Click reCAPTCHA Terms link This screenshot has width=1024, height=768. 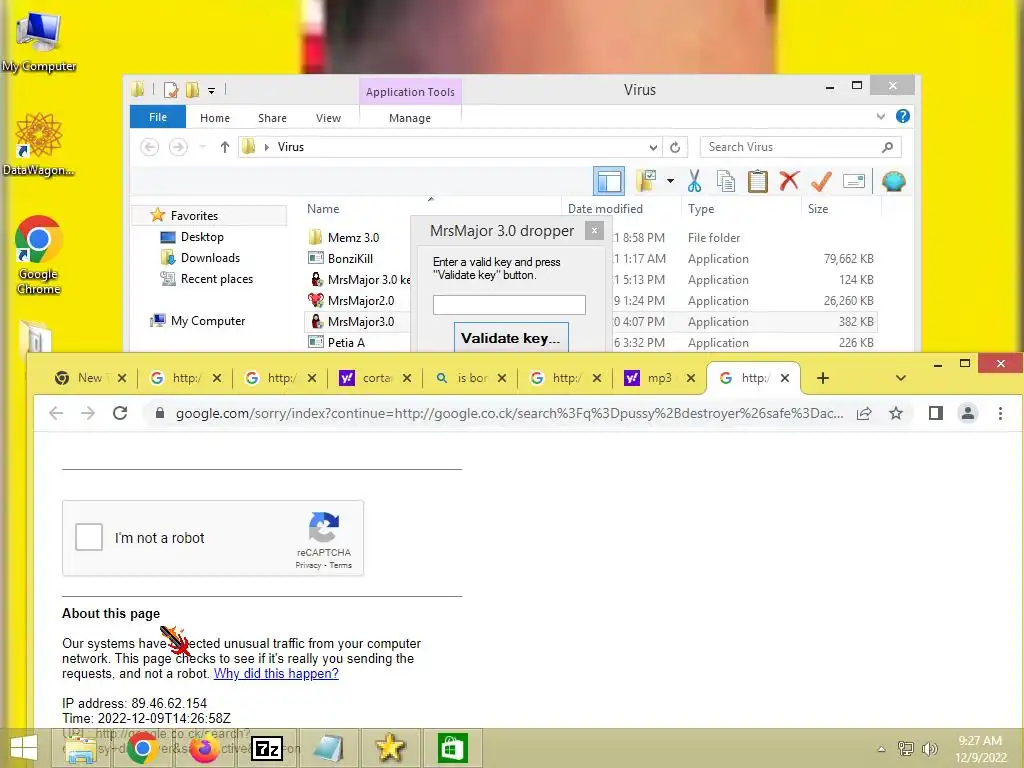click(x=340, y=566)
